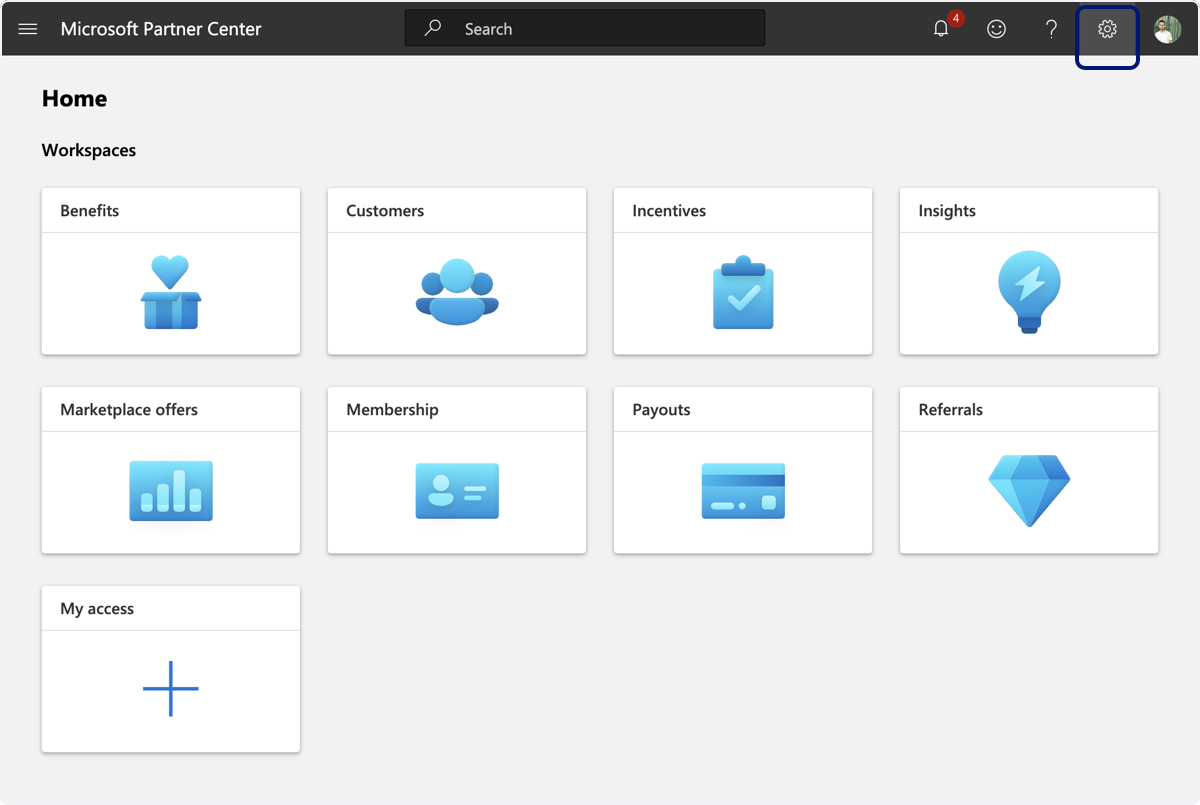This screenshot has width=1200, height=805.
Task: Open the help question mark icon
Action: point(1051,29)
